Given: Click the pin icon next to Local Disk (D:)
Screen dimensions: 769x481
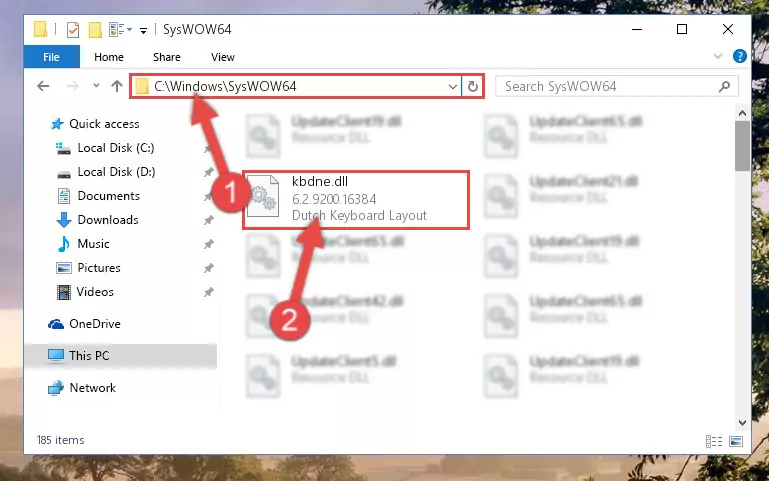Looking at the screenshot, I should point(209,172).
